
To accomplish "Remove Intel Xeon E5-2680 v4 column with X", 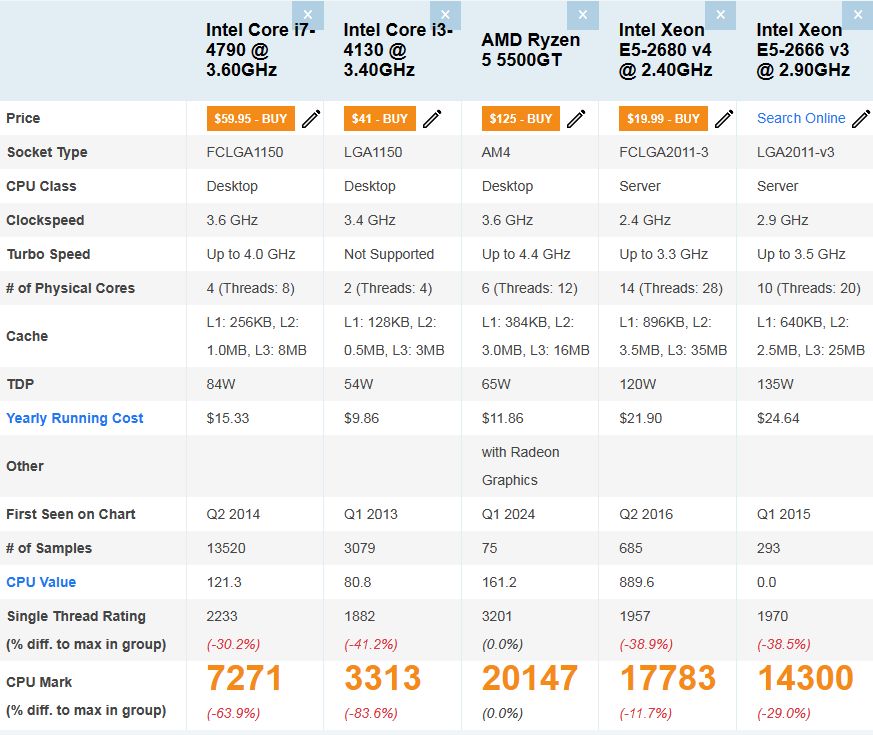I will pos(720,15).
